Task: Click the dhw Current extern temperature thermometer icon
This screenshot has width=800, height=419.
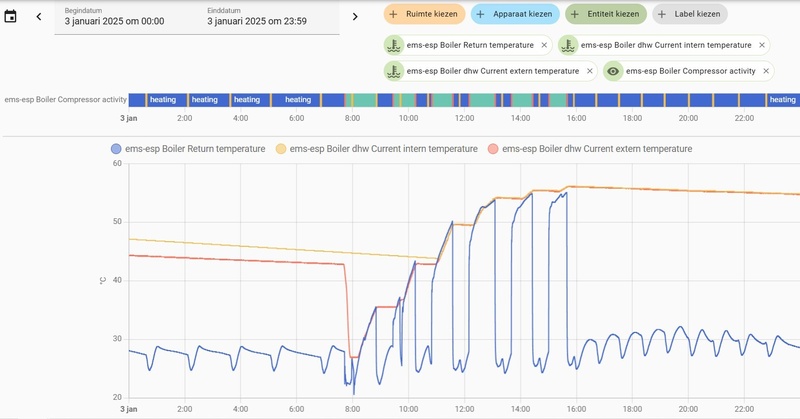Action: 396,71
